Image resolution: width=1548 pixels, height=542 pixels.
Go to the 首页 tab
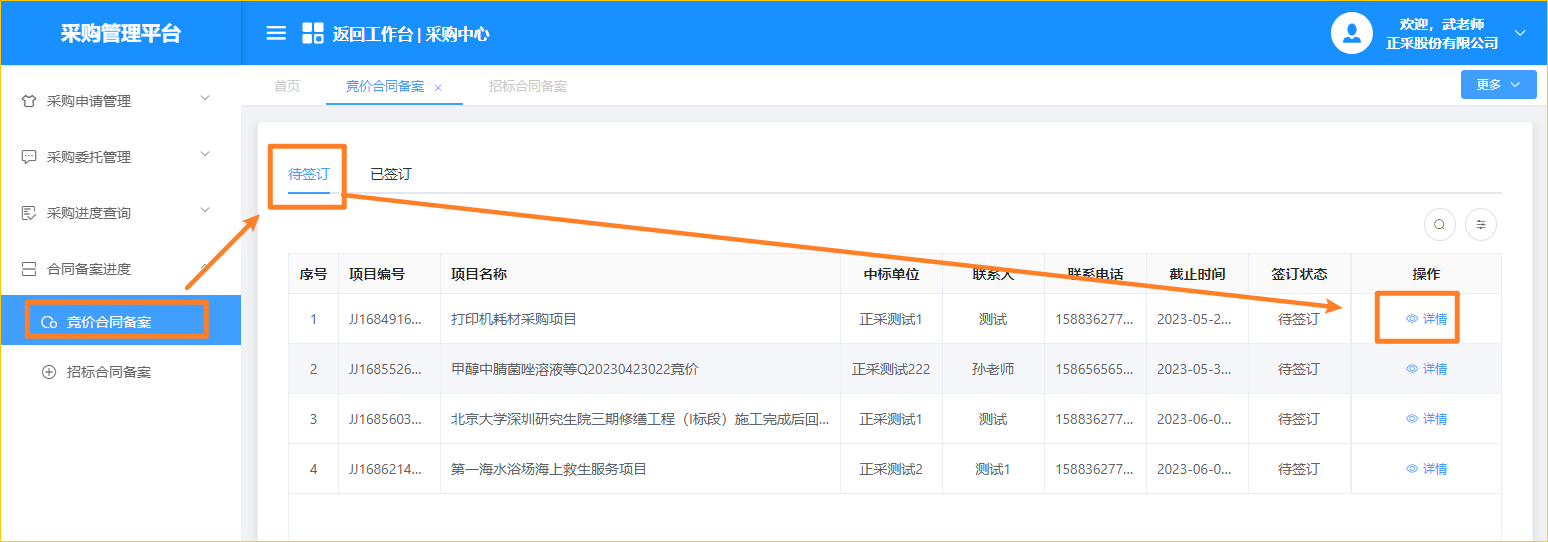pos(287,86)
